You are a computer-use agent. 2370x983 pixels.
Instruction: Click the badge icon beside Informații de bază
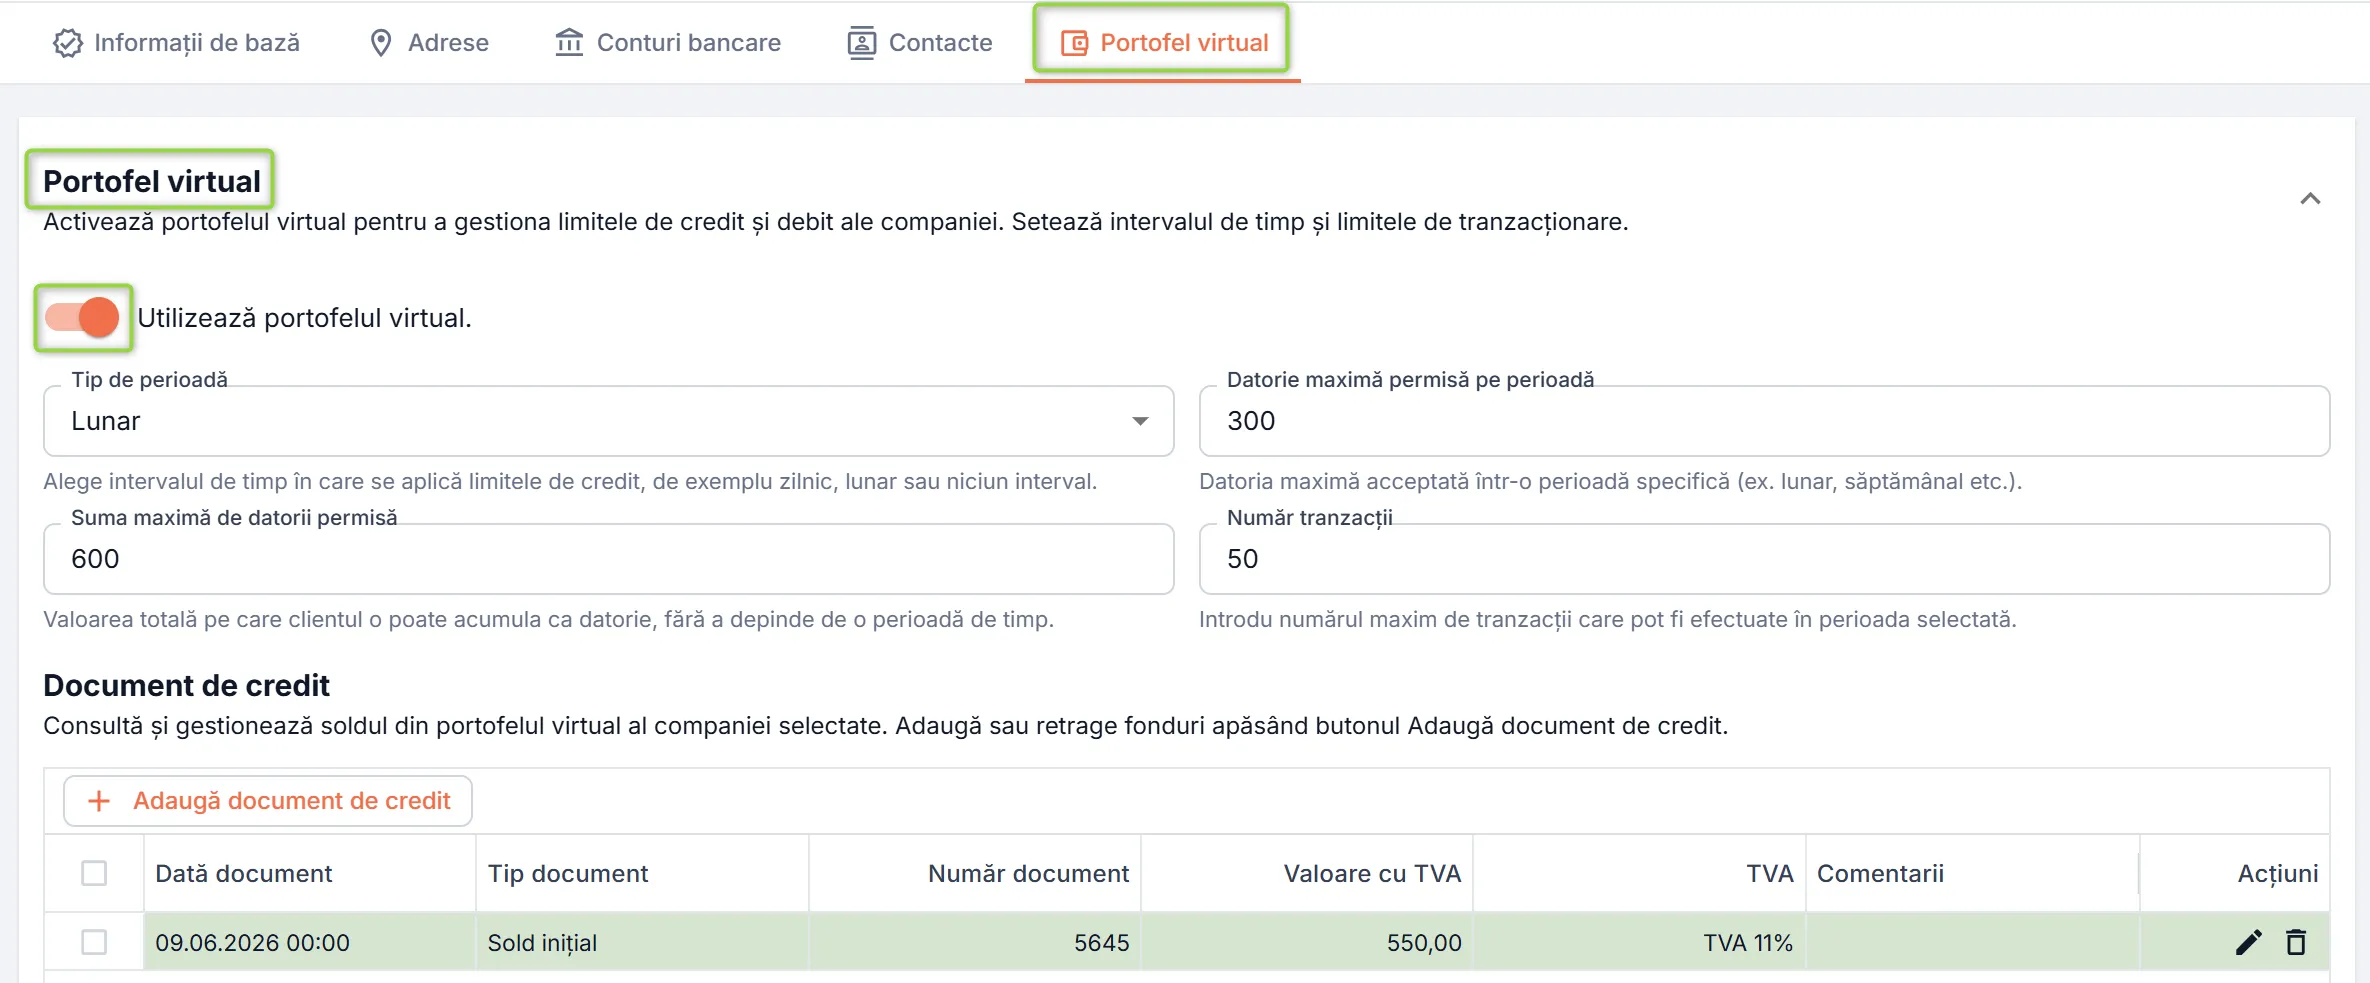click(67, 43)
